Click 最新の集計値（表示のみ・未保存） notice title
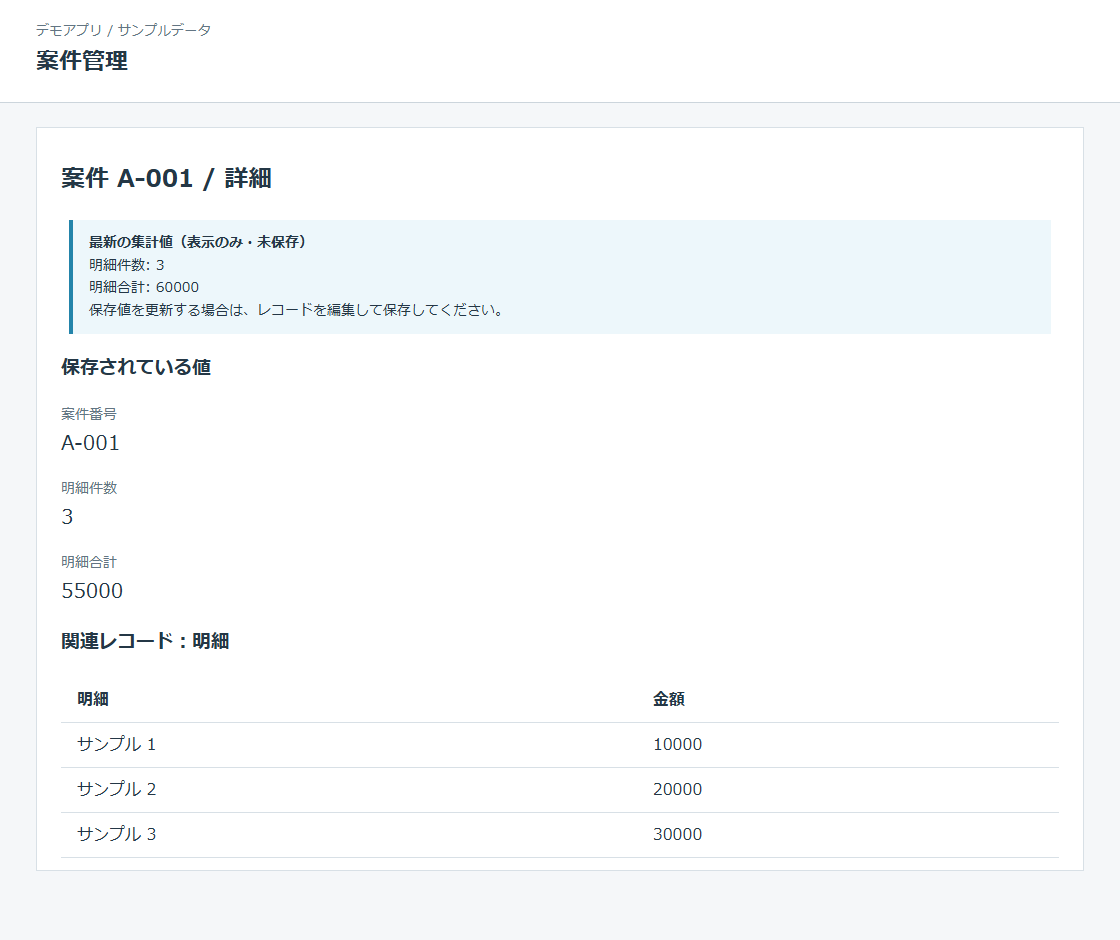1120x940 pixels. 198,242
